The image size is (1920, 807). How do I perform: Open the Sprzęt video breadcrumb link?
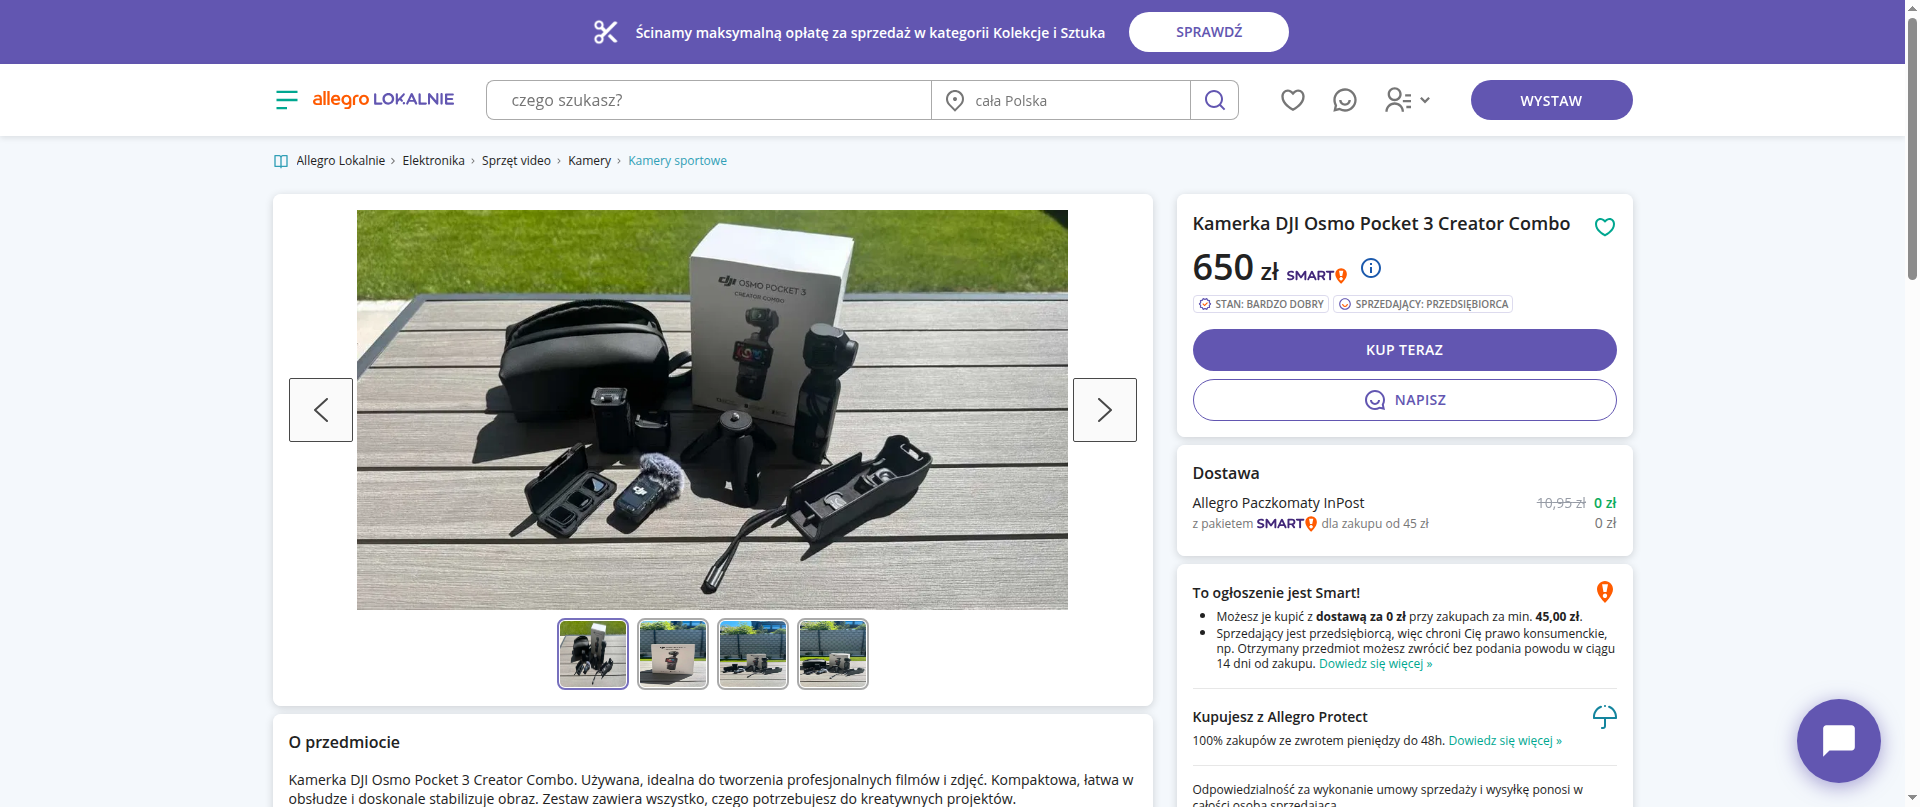click(x=516, y=161)
